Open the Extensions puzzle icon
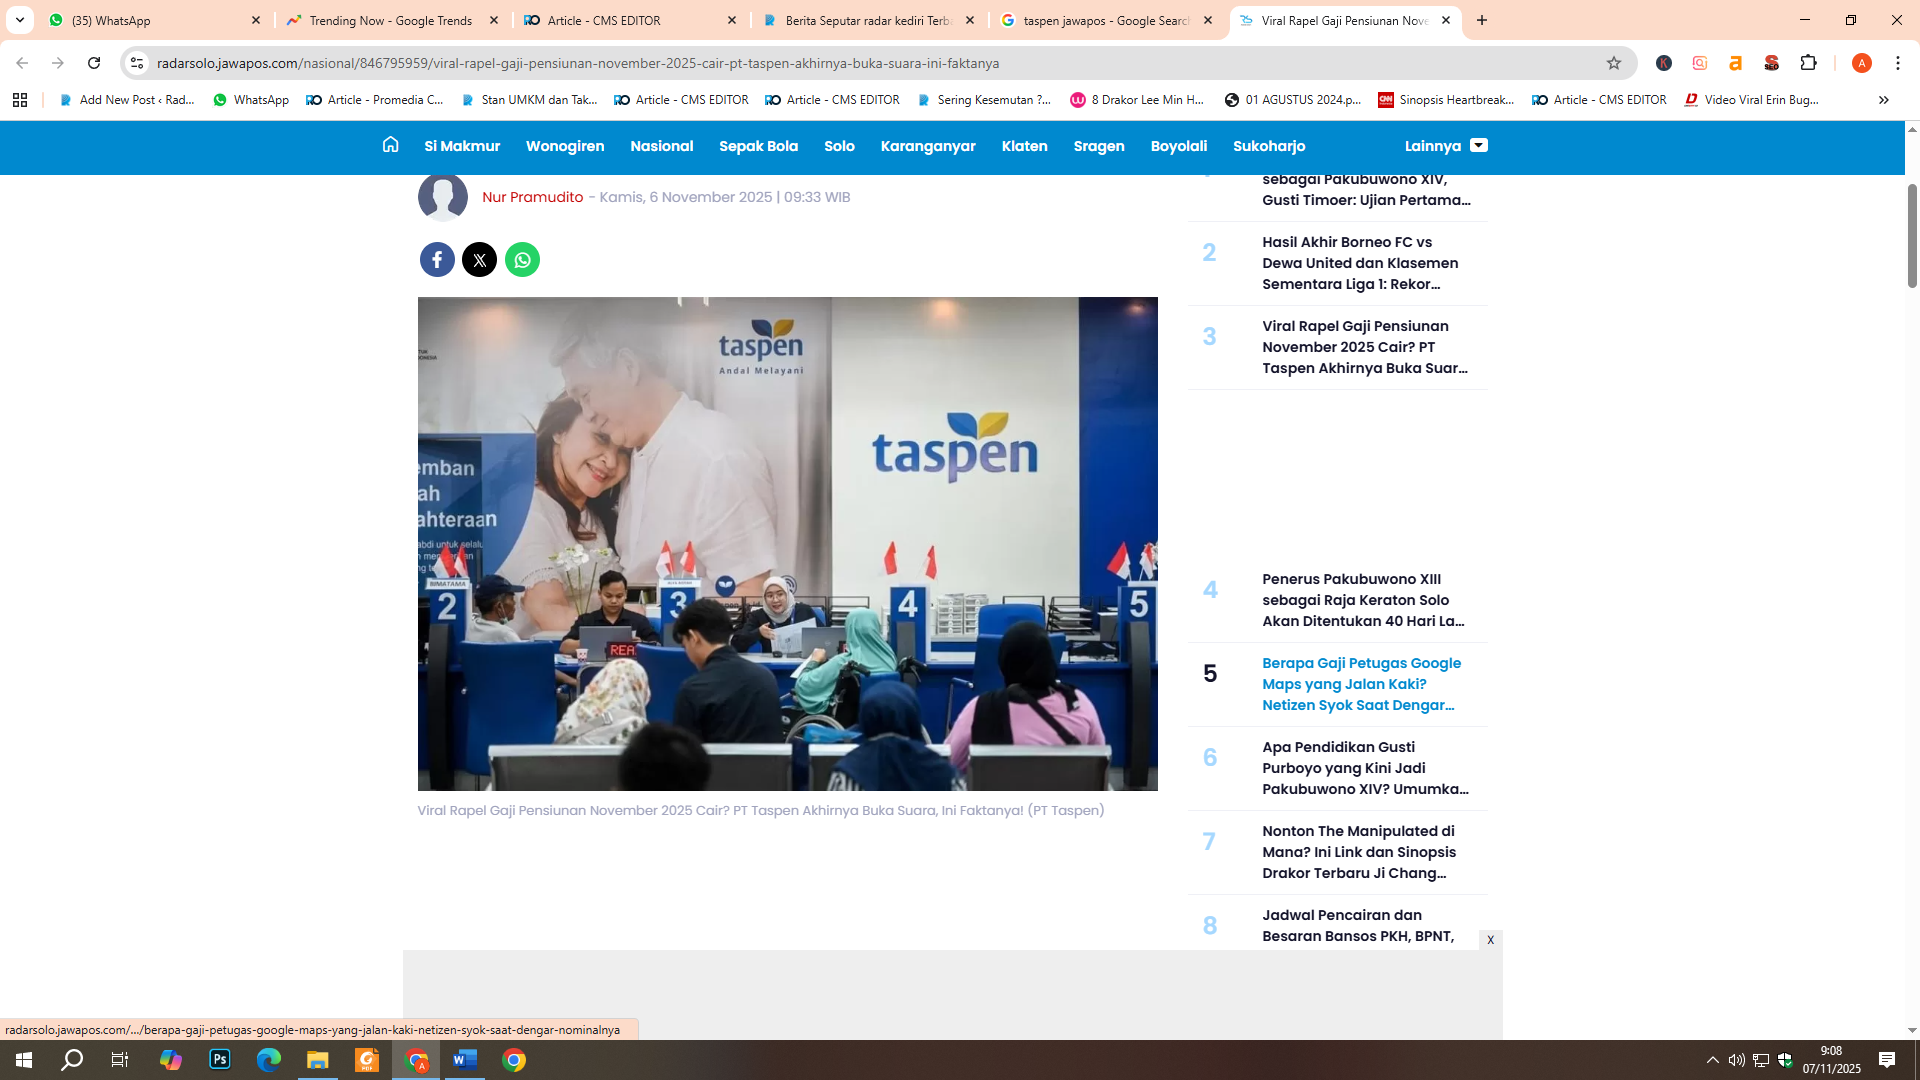 [1808, 63]
